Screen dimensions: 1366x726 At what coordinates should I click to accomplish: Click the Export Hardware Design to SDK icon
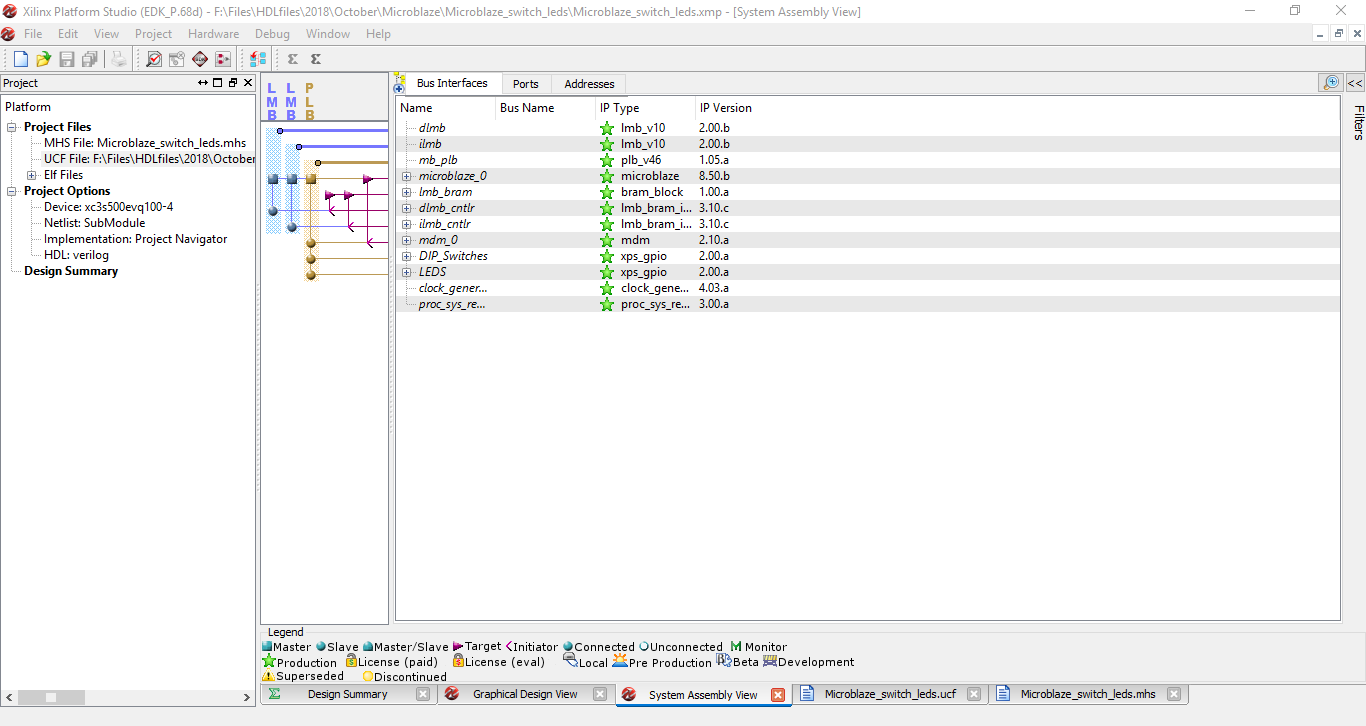tap(258, 59)
